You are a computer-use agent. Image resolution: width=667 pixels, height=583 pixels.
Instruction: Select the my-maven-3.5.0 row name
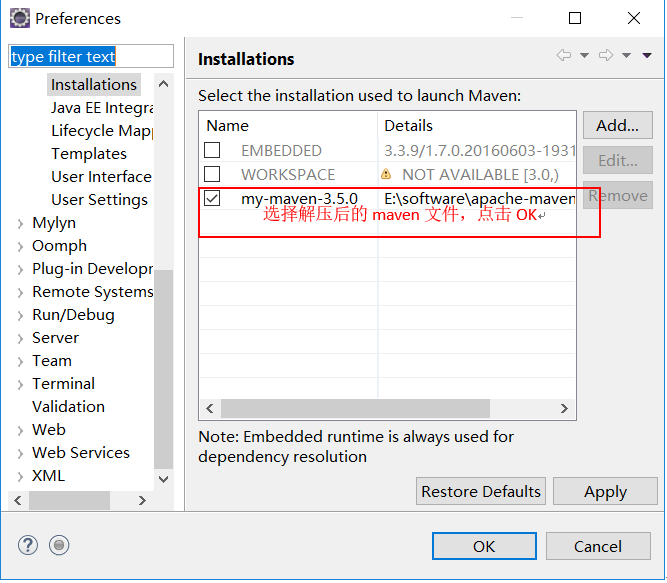coord(299,199)
